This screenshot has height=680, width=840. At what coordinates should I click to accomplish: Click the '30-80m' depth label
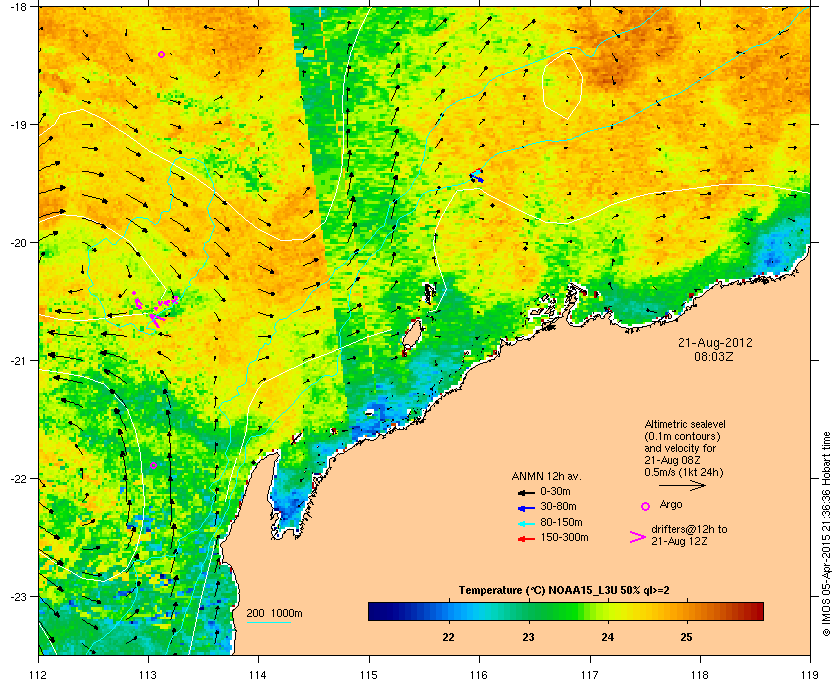point(558,506)
